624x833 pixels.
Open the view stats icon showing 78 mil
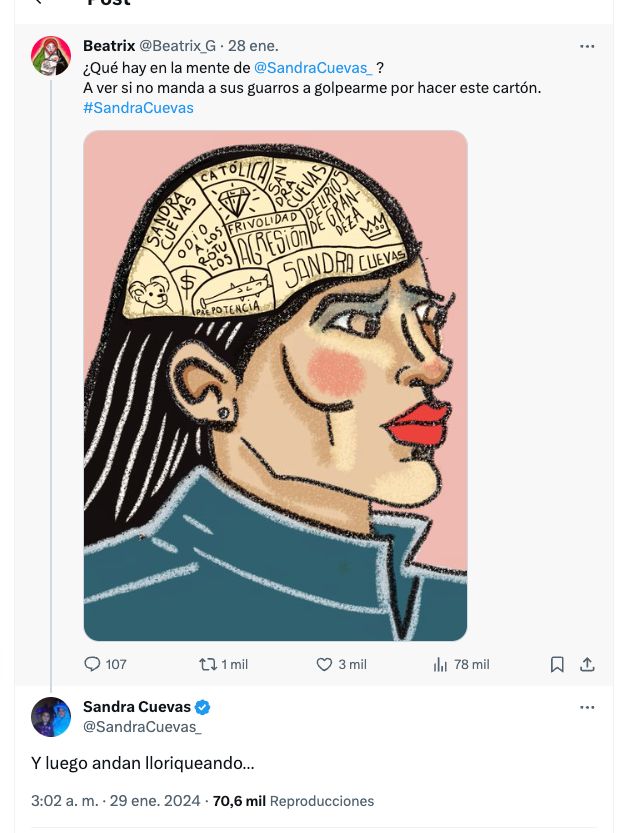point(440,664)
